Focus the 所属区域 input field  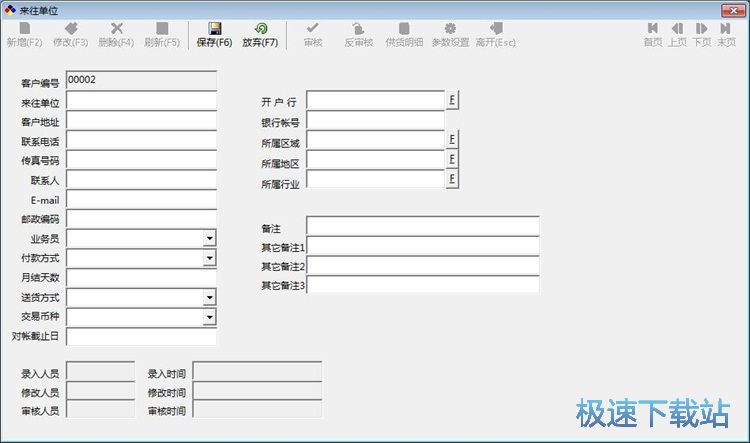pyautogui.click(x=375, y=140)
